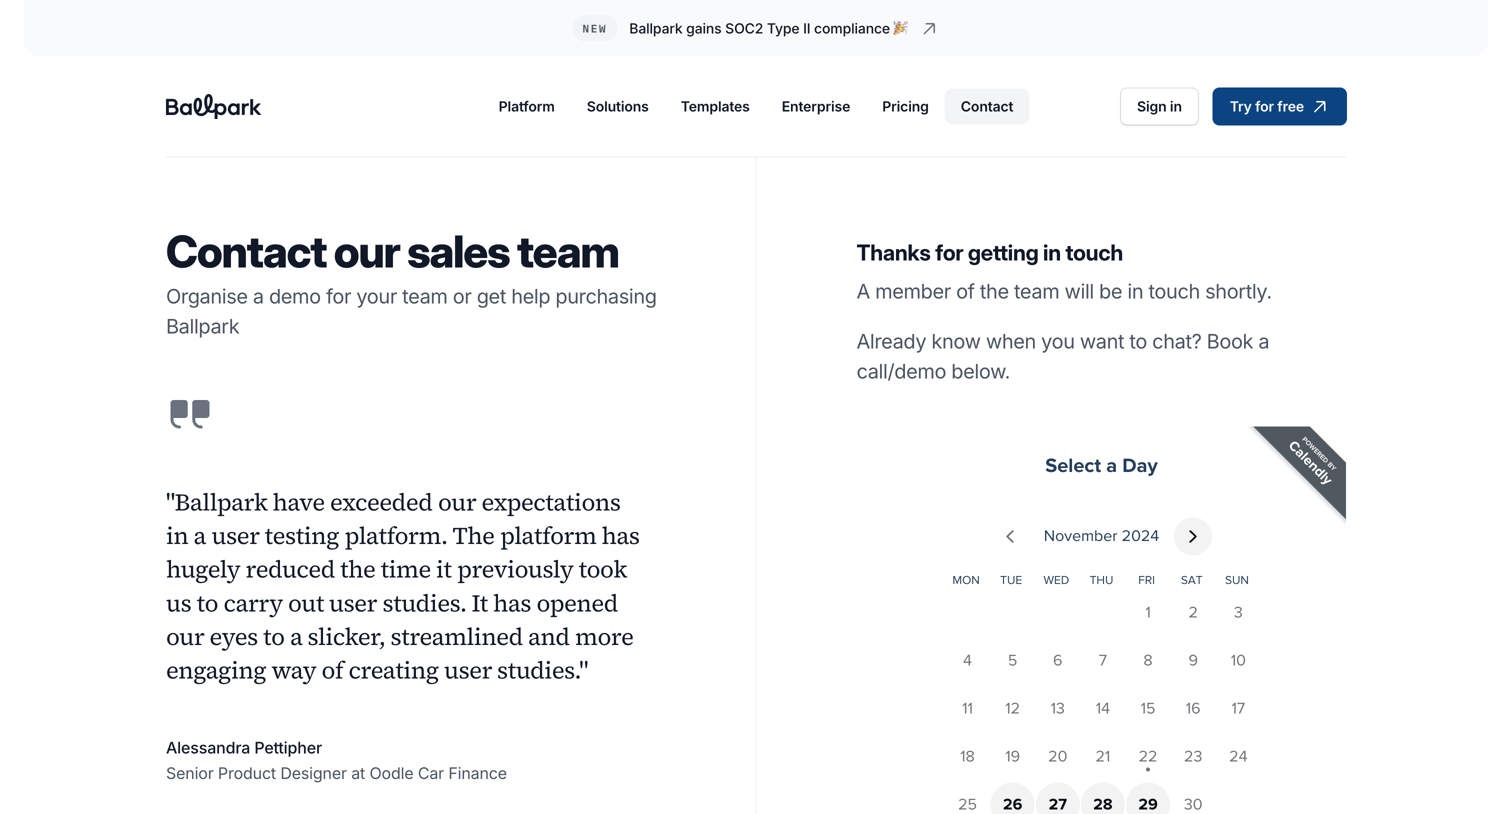Click date 25 on the calendar

click(967, 803)
